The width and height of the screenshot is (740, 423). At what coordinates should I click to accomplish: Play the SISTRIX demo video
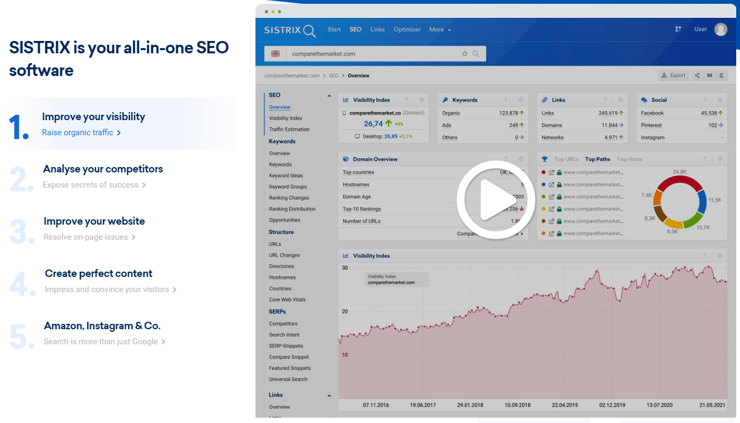click(x=496, y=200)
